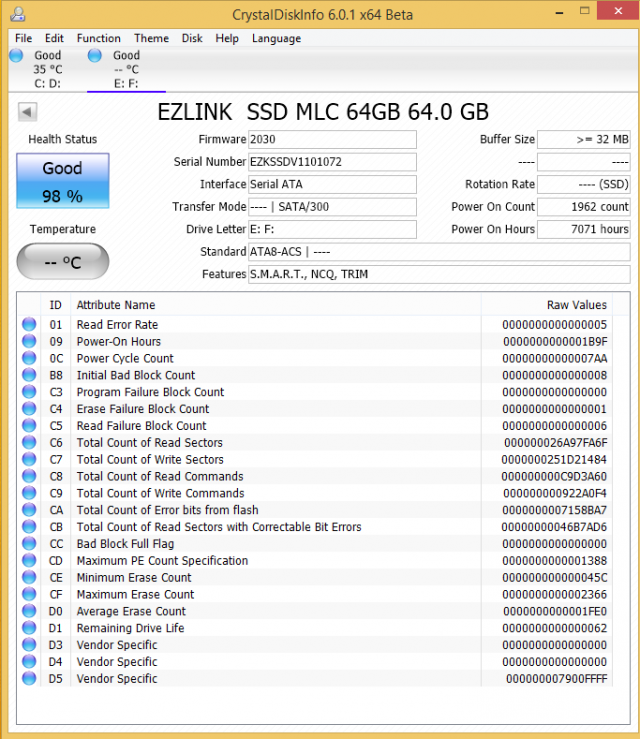Viewport: 640px width, 740px height.
Task: Open the Disk menu
Action: click(192, 38)
